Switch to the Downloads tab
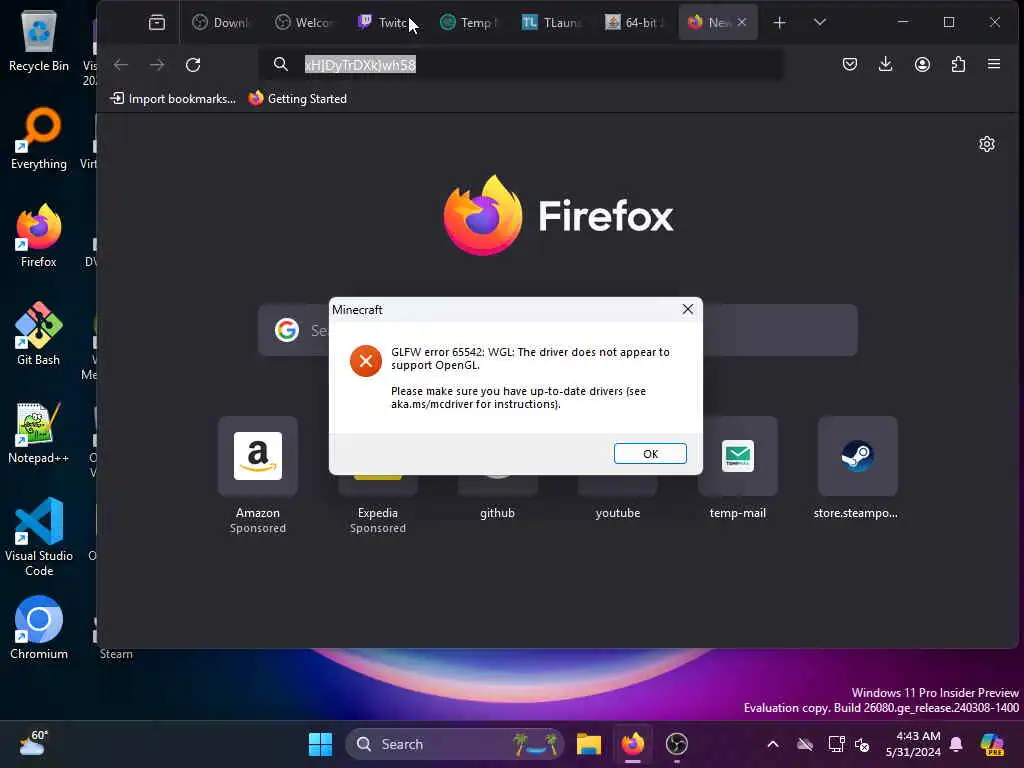 (x=221, y=23)
